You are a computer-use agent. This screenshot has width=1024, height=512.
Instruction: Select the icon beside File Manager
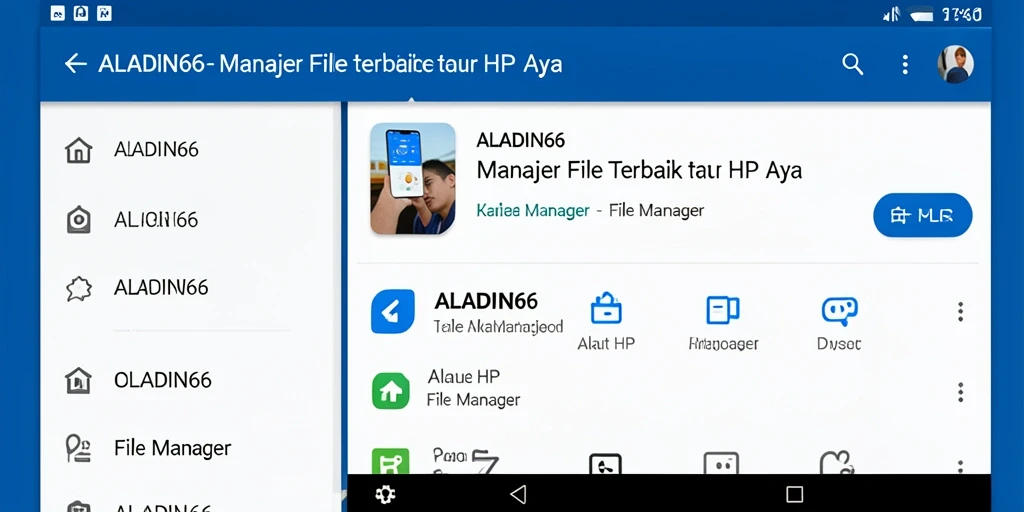click(78, 449)
